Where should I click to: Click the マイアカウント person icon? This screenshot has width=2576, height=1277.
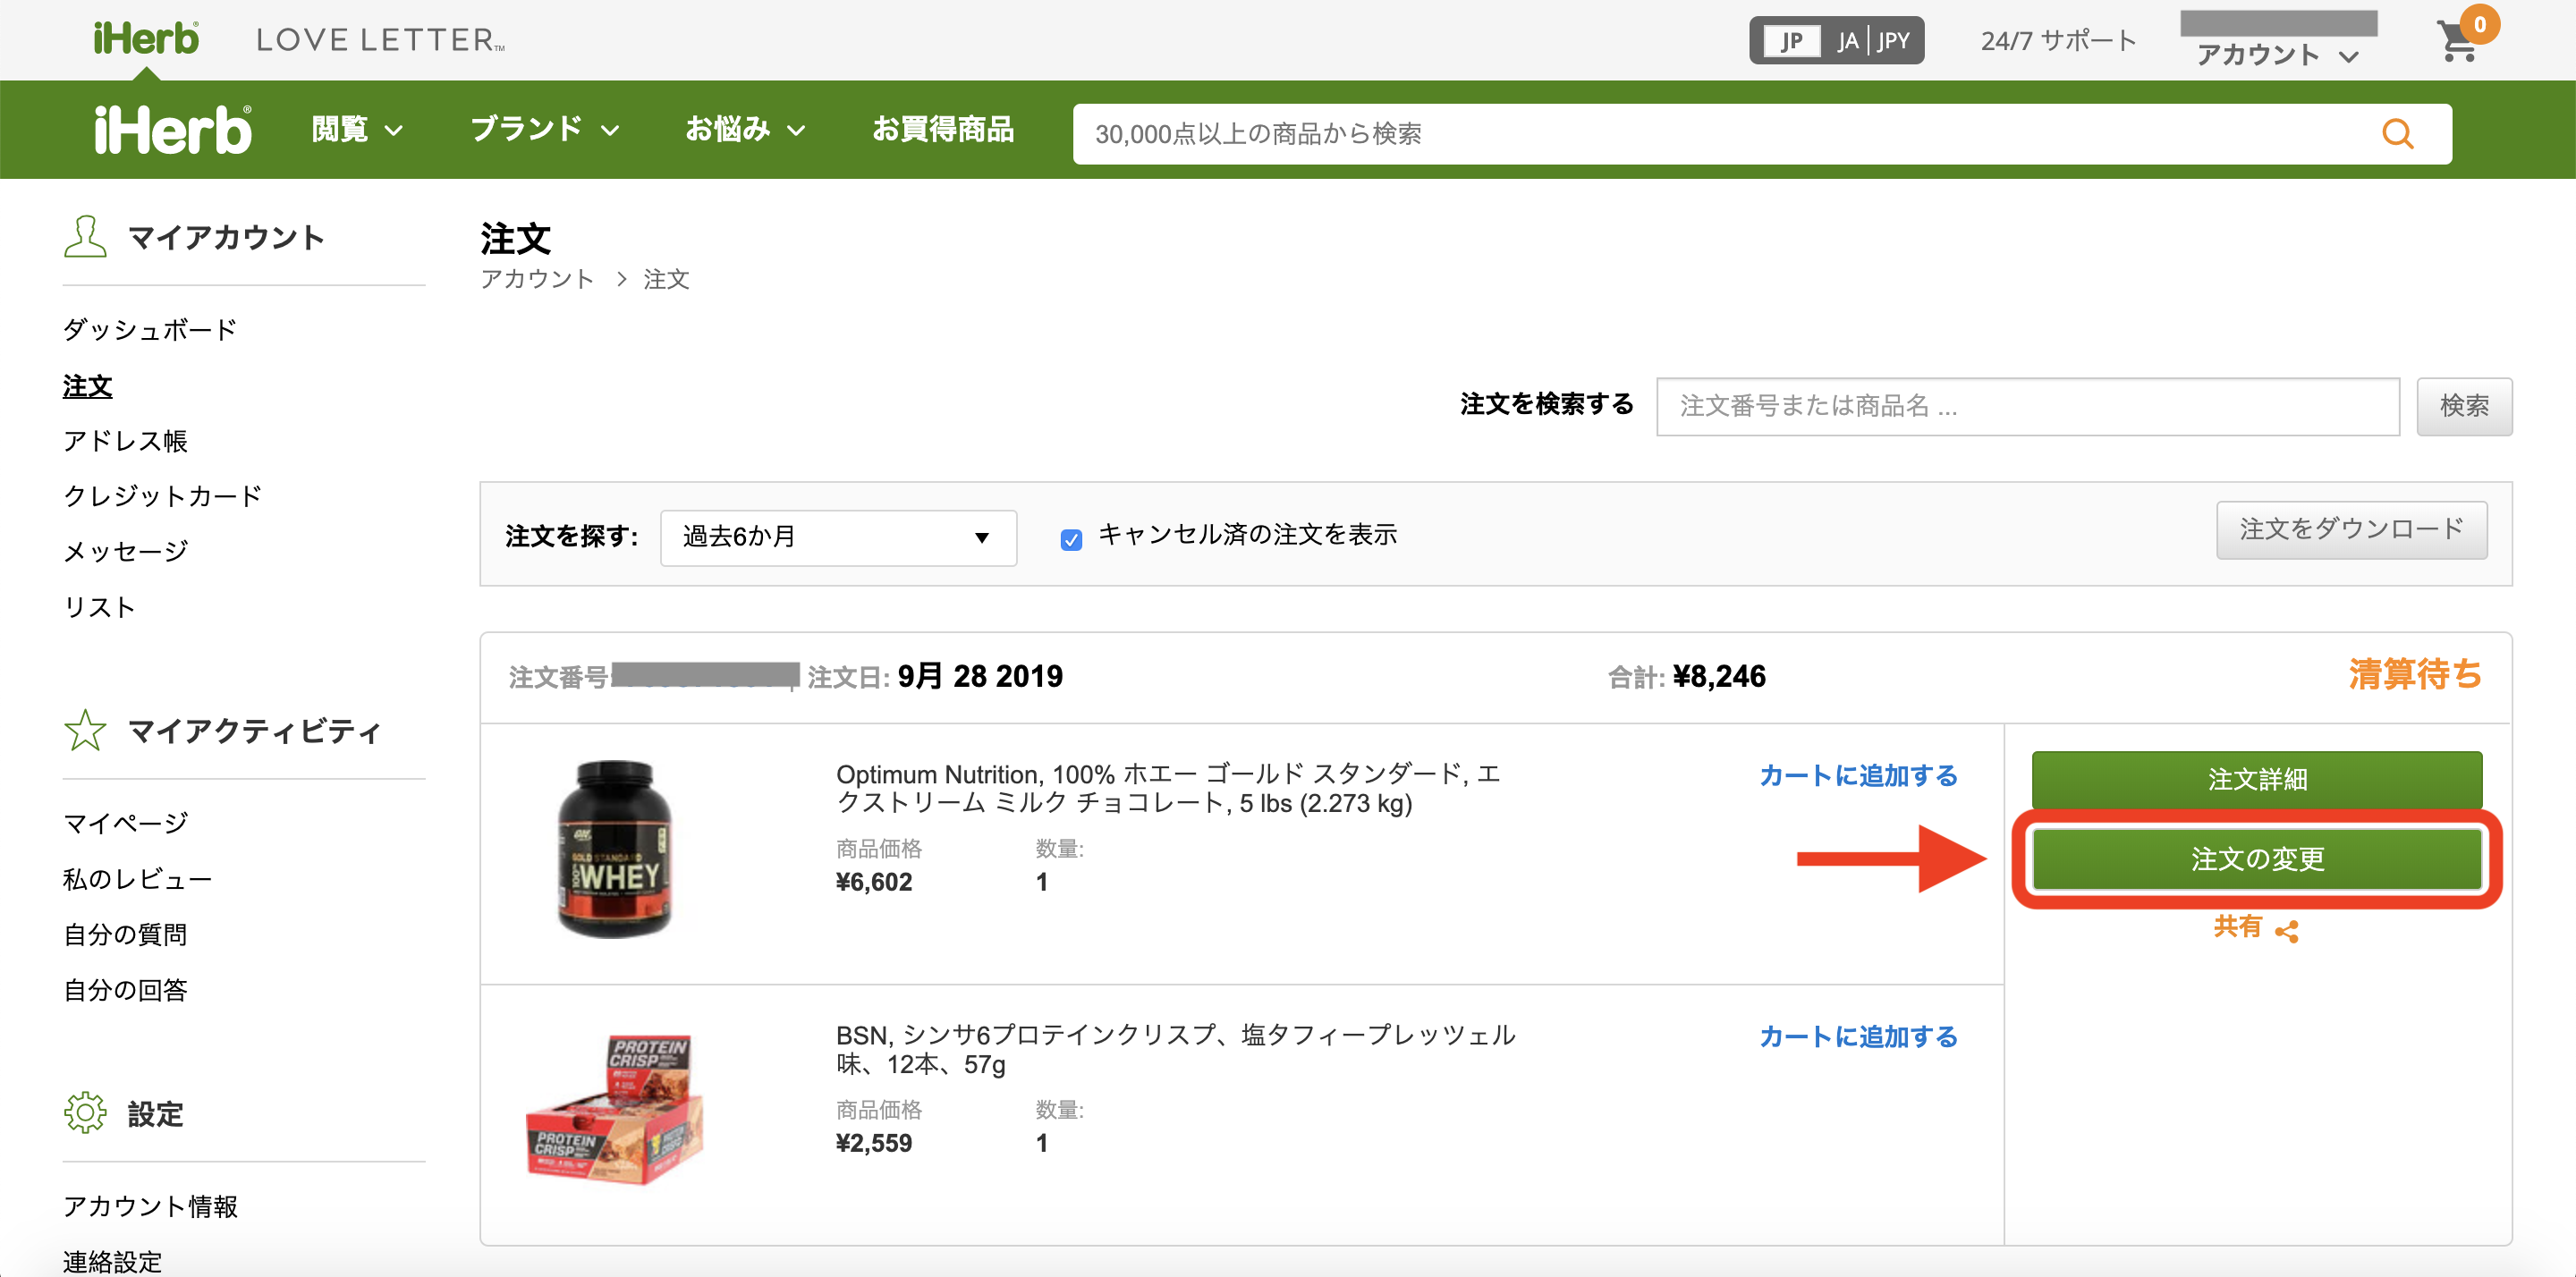coord(85,237)
